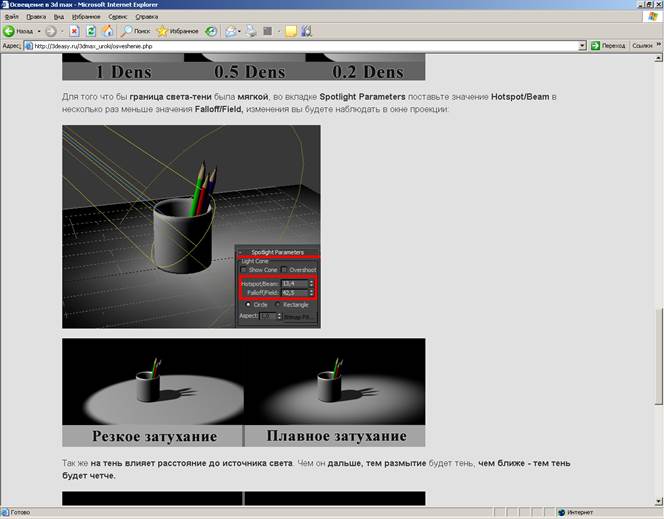Expand the Edit button dropdown arrow
Viewport: 664px width, 519px height.
pyautogui.click(x=279, y=31)
